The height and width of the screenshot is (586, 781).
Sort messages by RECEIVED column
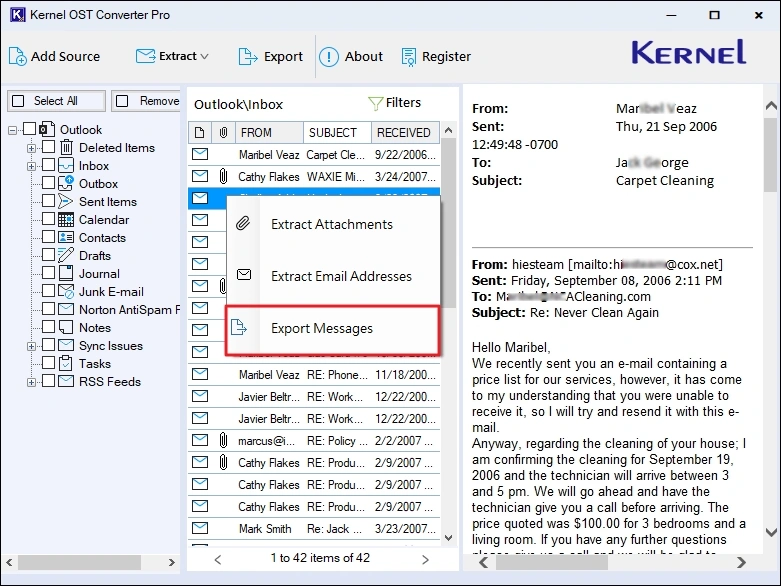(405, 132)
